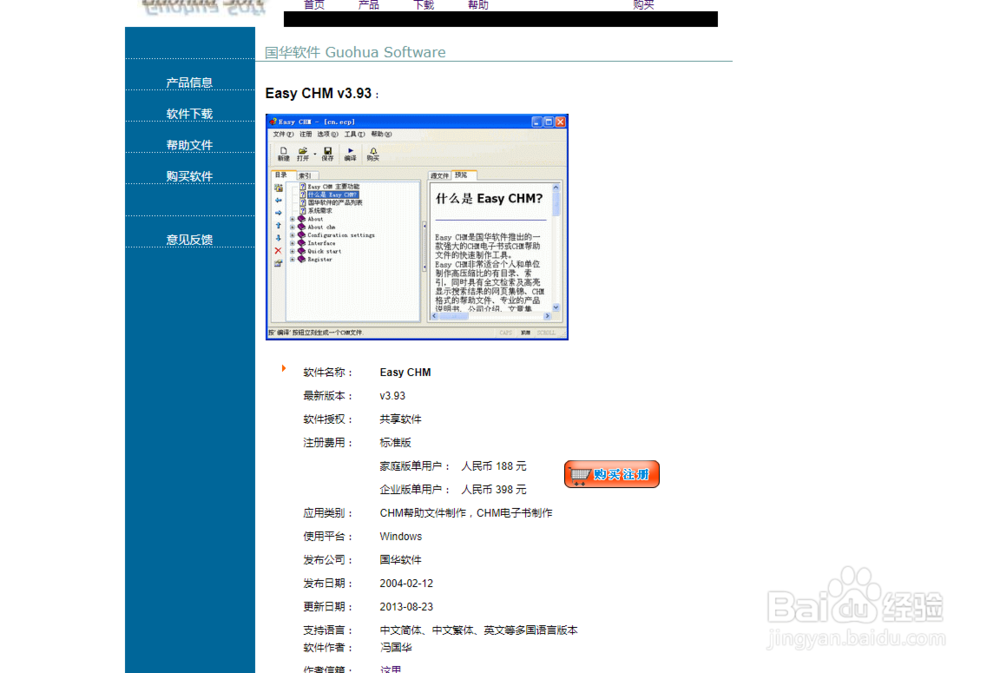
Task: Open the 下载 link in top navigation
Action: (423, 4)
